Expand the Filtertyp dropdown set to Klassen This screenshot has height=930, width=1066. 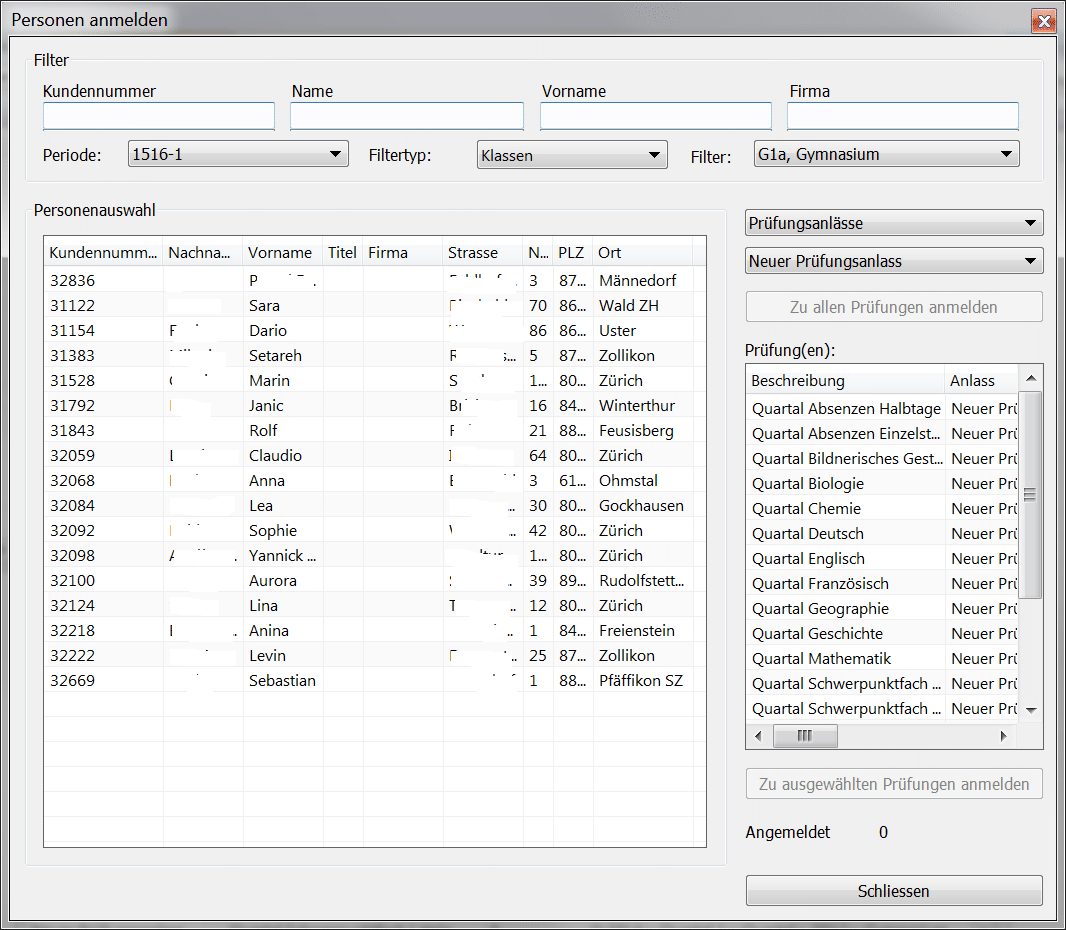[x=571, y=155]
